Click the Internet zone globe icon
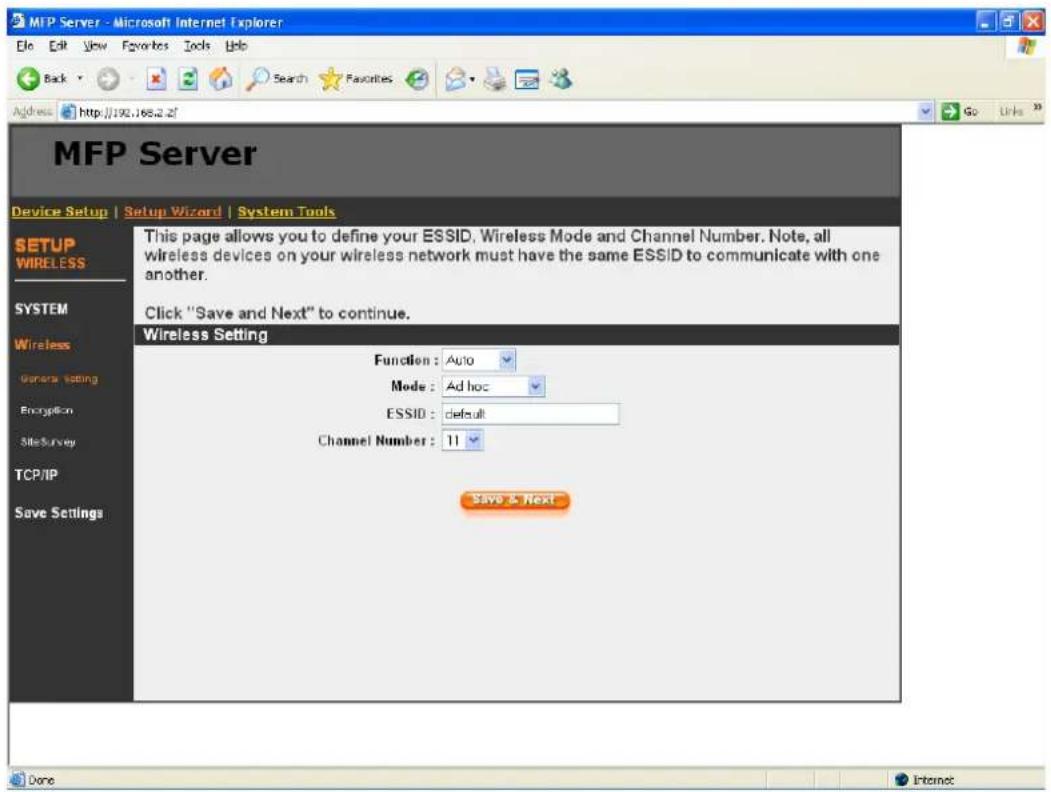 902,779
